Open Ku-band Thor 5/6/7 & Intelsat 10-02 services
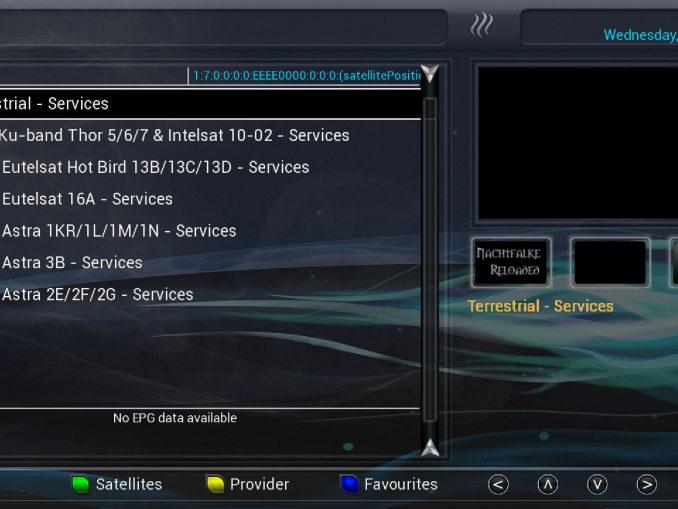Image resolution: width=678 pixels, height=509 pixels. click(x=174, y=135)
